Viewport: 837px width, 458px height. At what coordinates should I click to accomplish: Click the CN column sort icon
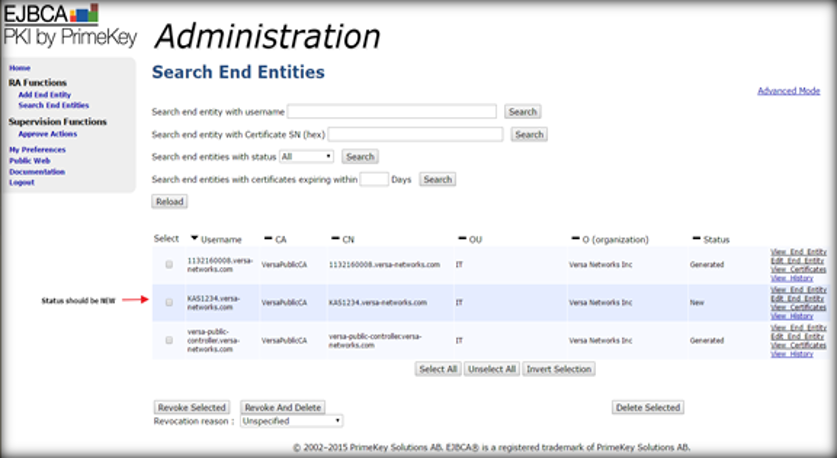tap(335, 238)
